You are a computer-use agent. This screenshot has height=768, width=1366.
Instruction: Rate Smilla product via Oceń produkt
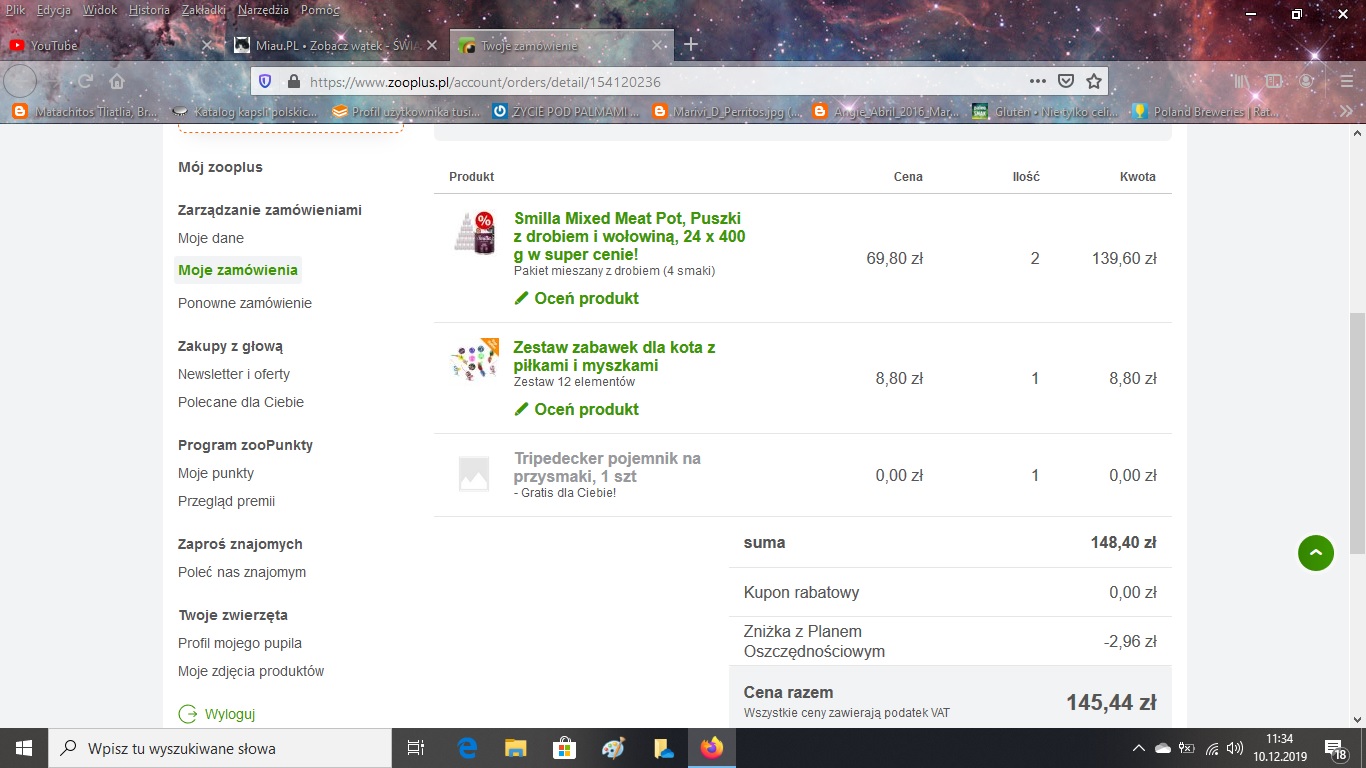click(576, 298)
